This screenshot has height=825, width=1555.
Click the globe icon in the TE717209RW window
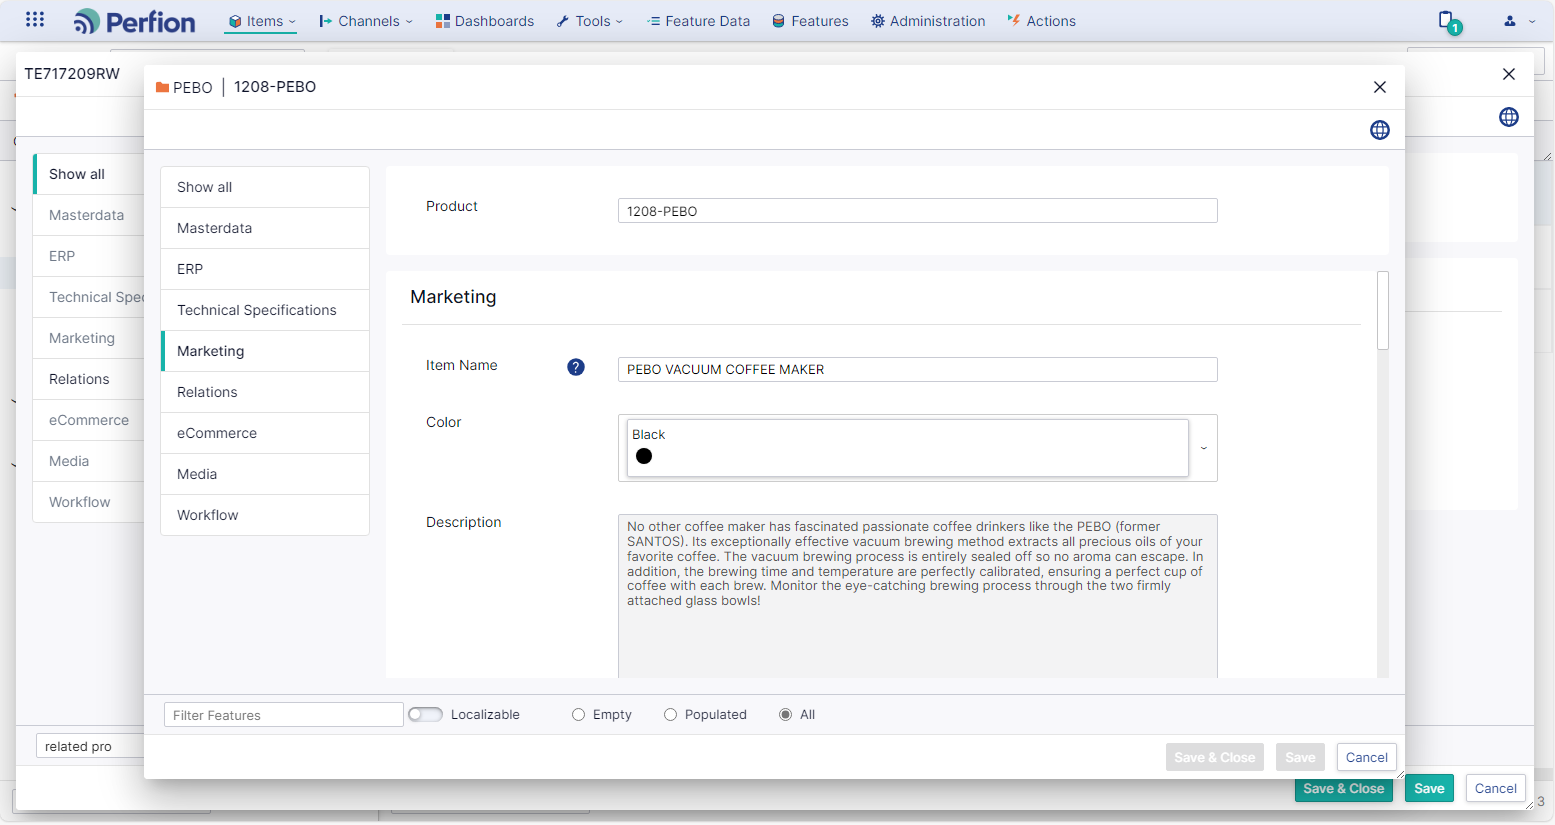point(1509,117)
